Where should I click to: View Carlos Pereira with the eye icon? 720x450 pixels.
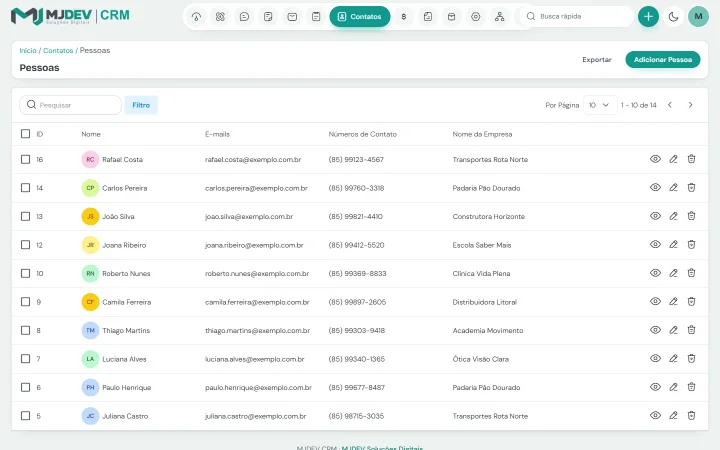[655, 187]
